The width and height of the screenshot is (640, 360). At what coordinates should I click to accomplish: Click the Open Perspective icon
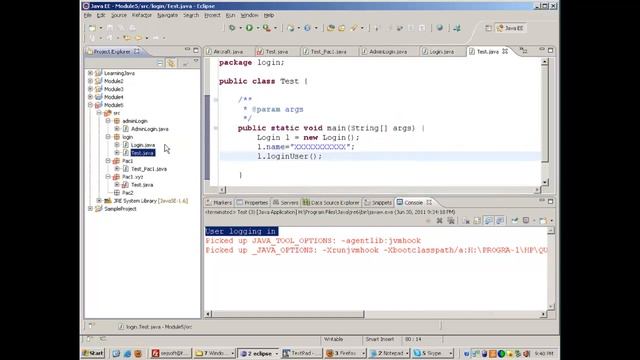click(488, 28)
